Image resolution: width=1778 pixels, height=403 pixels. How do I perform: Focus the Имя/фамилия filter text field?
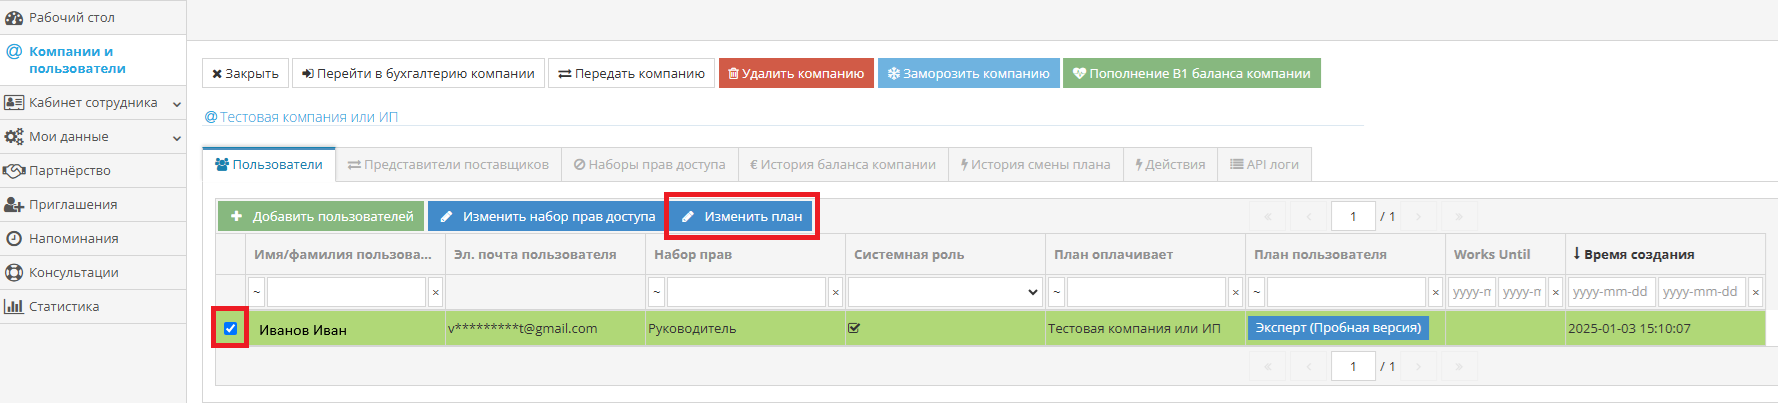pyautogui.click(x=346, y=292)
